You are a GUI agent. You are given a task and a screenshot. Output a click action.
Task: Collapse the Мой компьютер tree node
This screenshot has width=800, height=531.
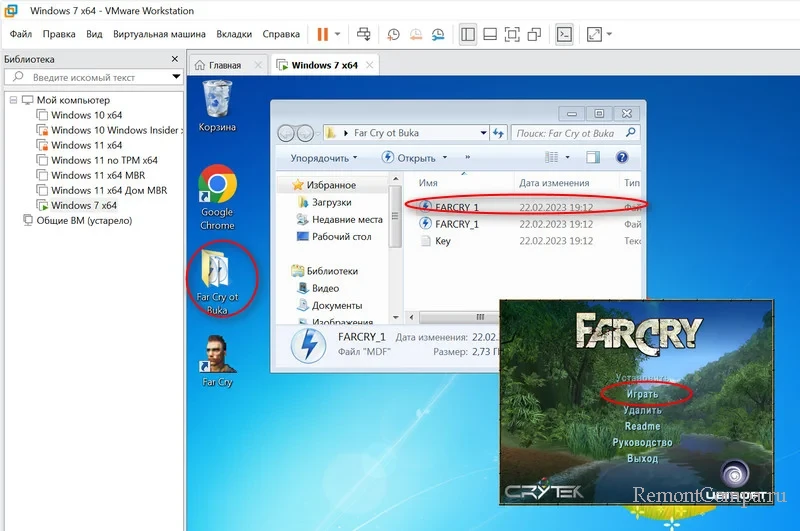point(13,100)
